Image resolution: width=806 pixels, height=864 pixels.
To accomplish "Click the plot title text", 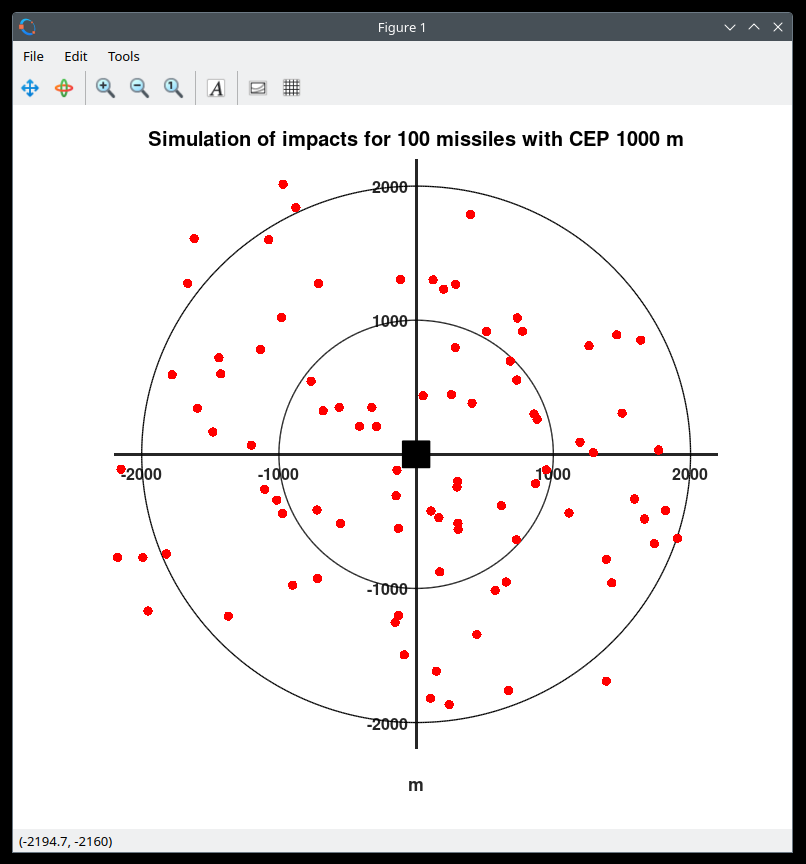I will 415,139.
